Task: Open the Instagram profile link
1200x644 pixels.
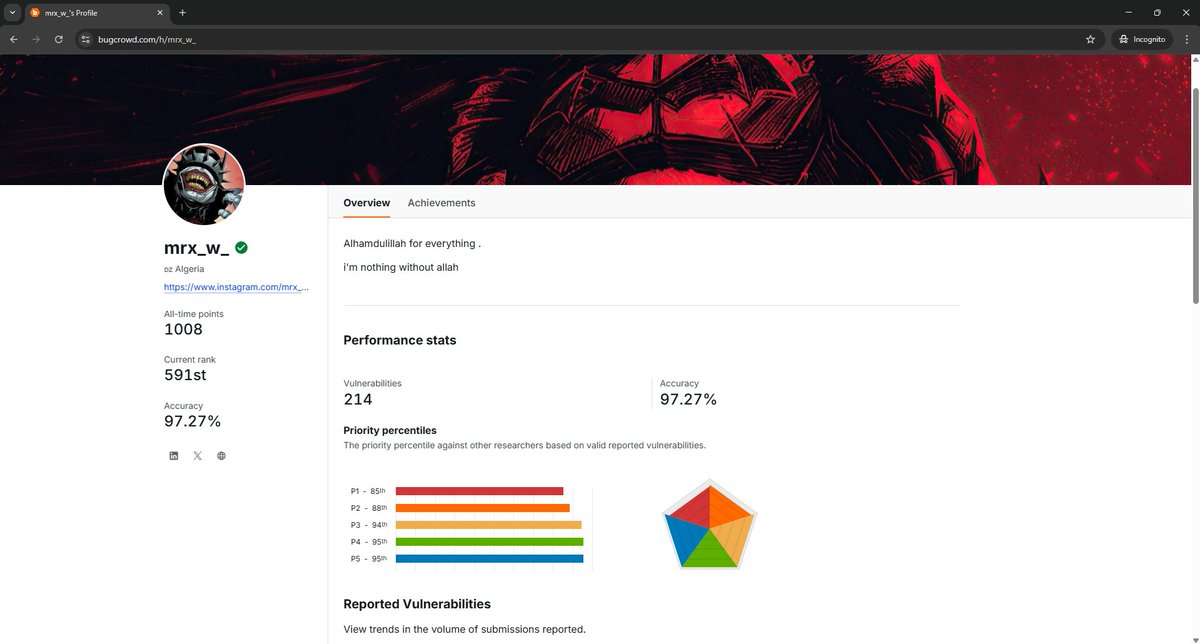Action: (x=237, y=287)
